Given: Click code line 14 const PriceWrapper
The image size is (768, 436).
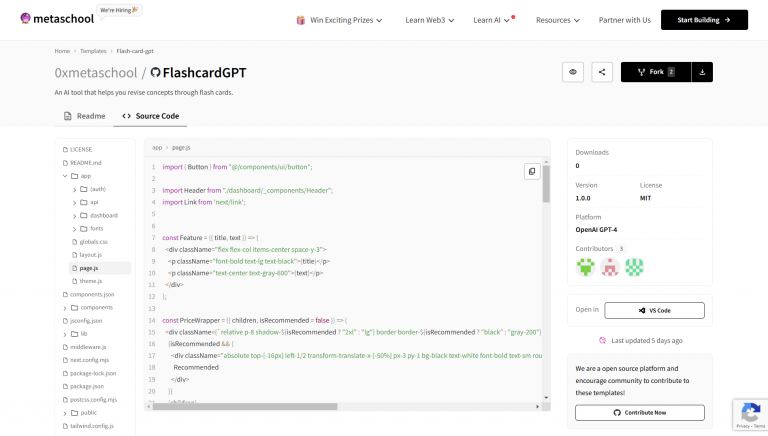Looking at the screenshot, I should click(x=255, y=320).
